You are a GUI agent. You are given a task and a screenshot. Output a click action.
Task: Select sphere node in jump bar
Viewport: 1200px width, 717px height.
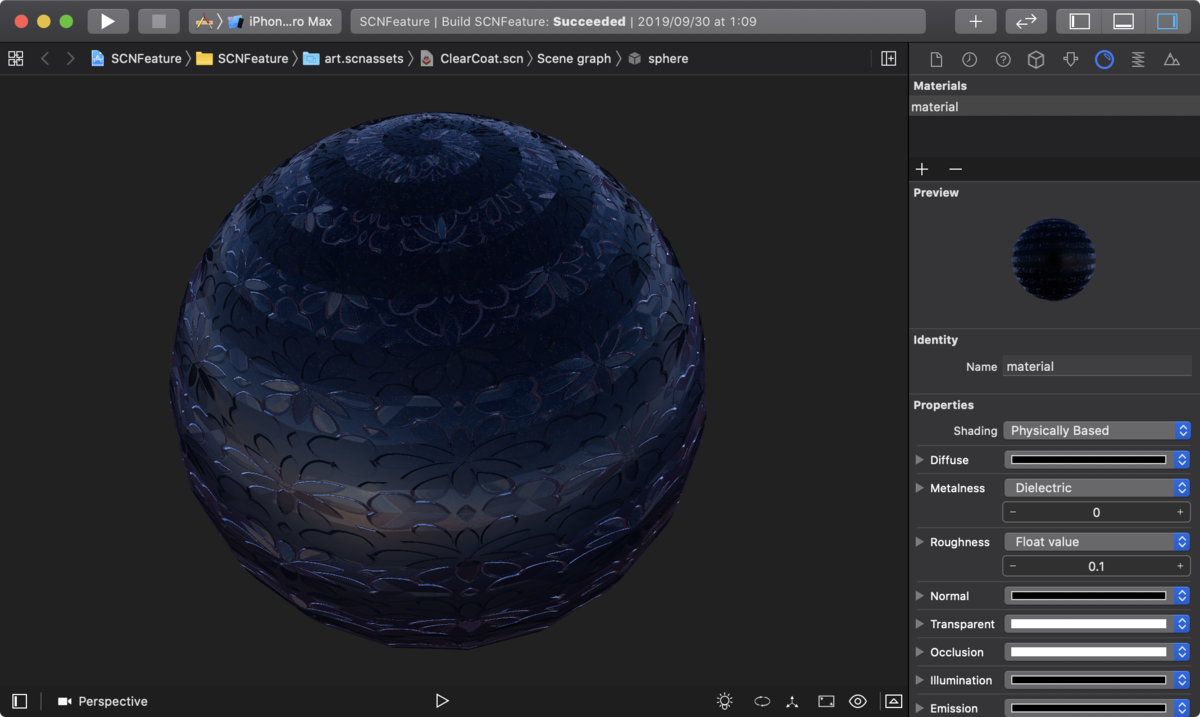(658, 59)
